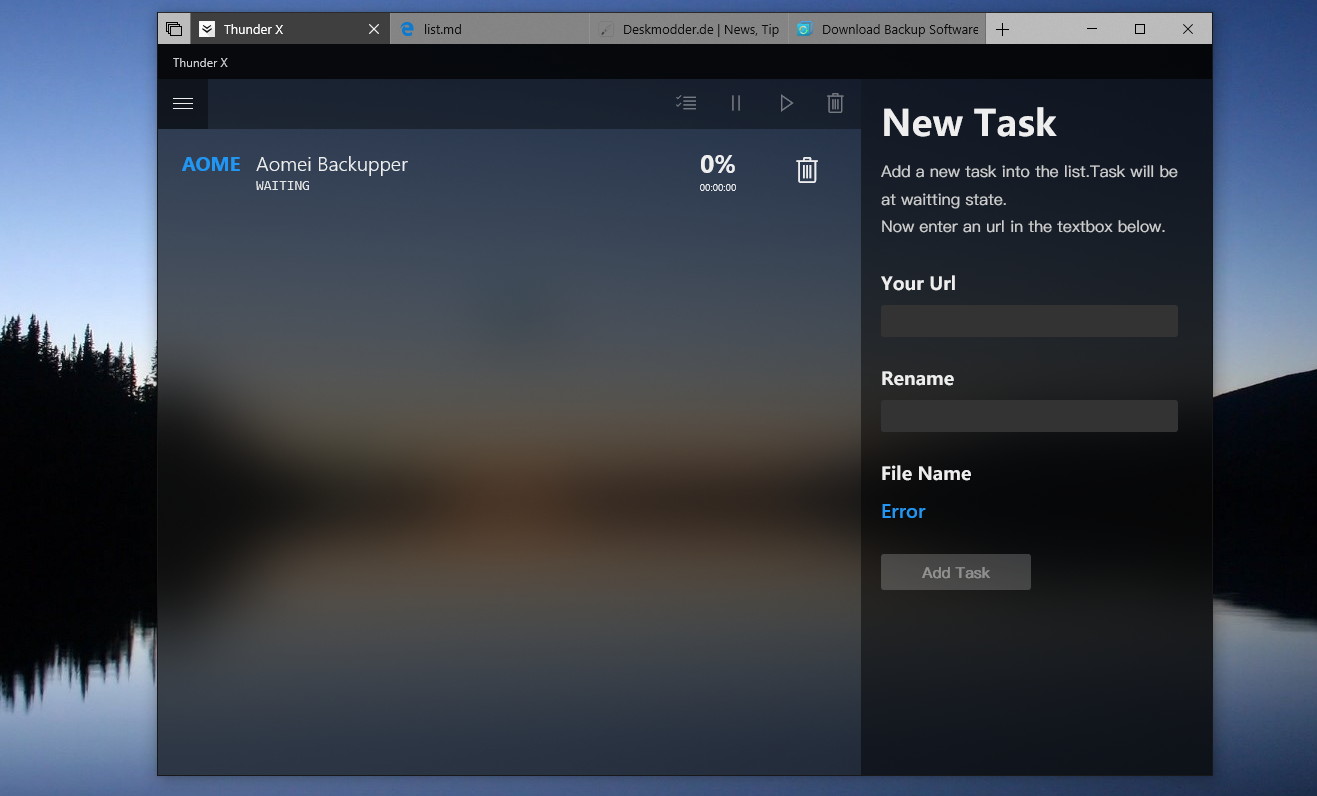Click the trash icon in the top toolbar
Viewport: 1317px width, 796px height.
point(835,103)
